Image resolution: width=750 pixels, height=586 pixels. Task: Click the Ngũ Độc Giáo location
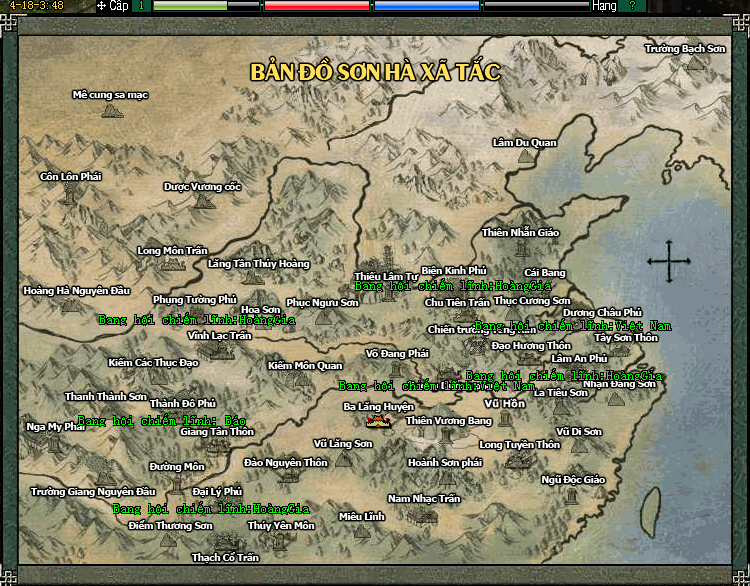(x=573, y=480)
